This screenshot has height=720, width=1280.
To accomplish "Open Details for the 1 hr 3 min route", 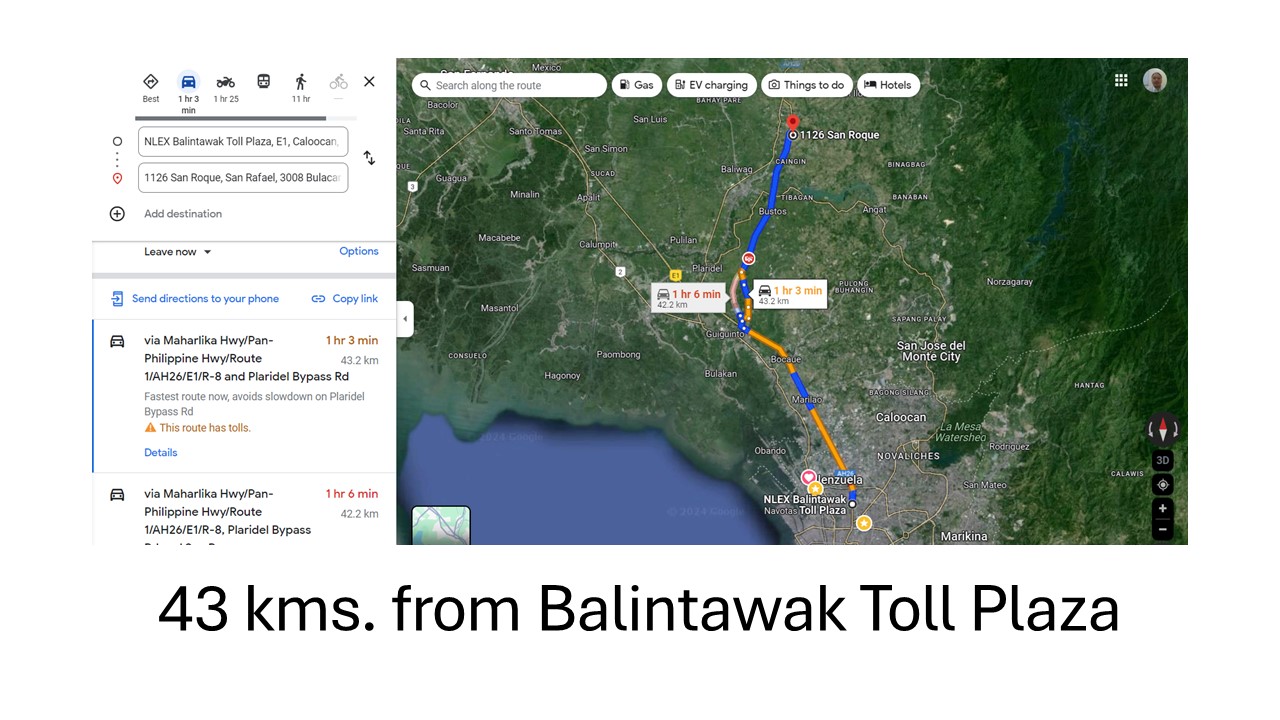I will click(x=160, y=453).
